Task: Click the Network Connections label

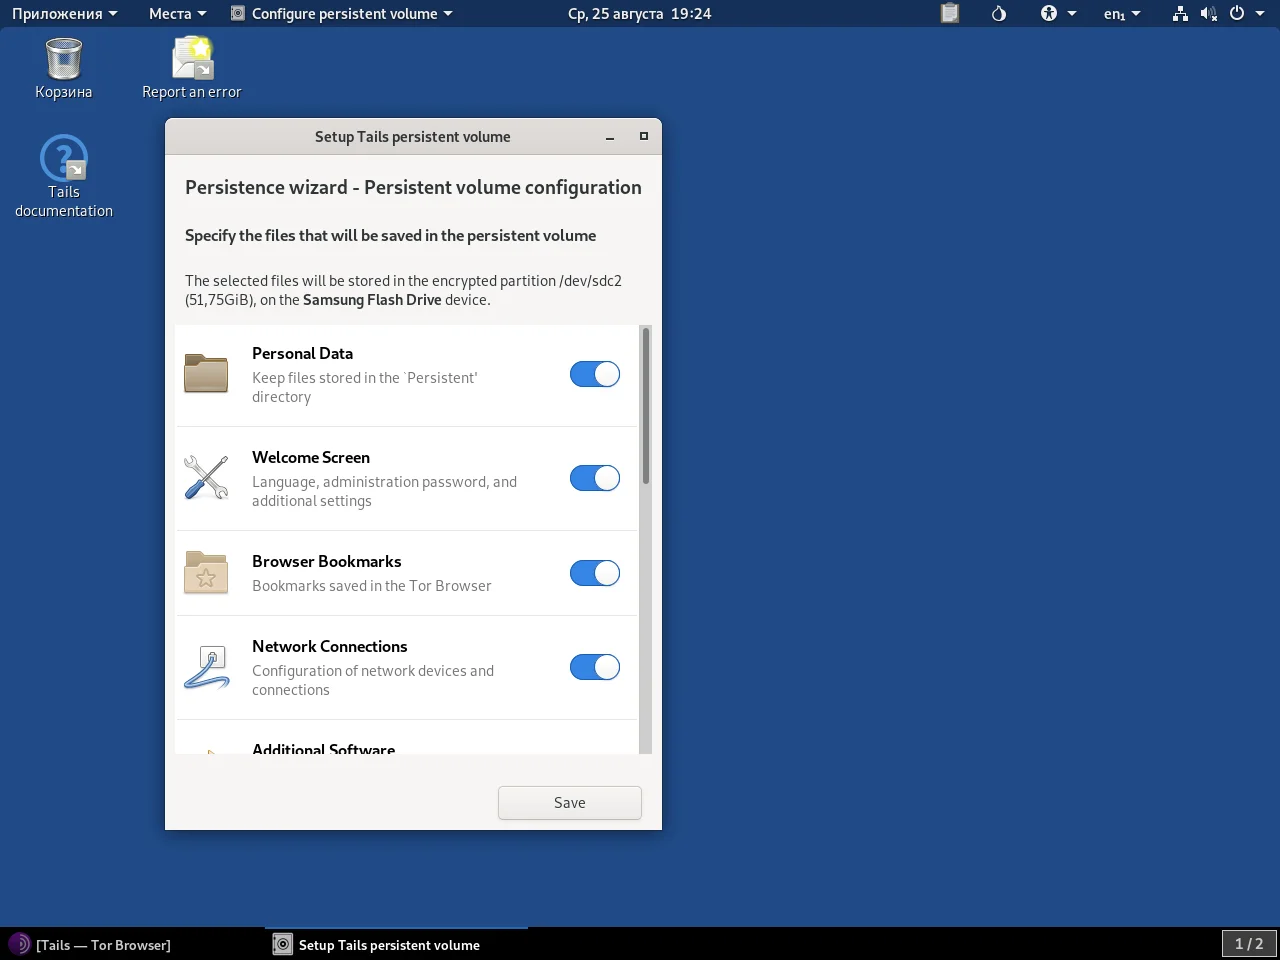Action: pos(330,646)
